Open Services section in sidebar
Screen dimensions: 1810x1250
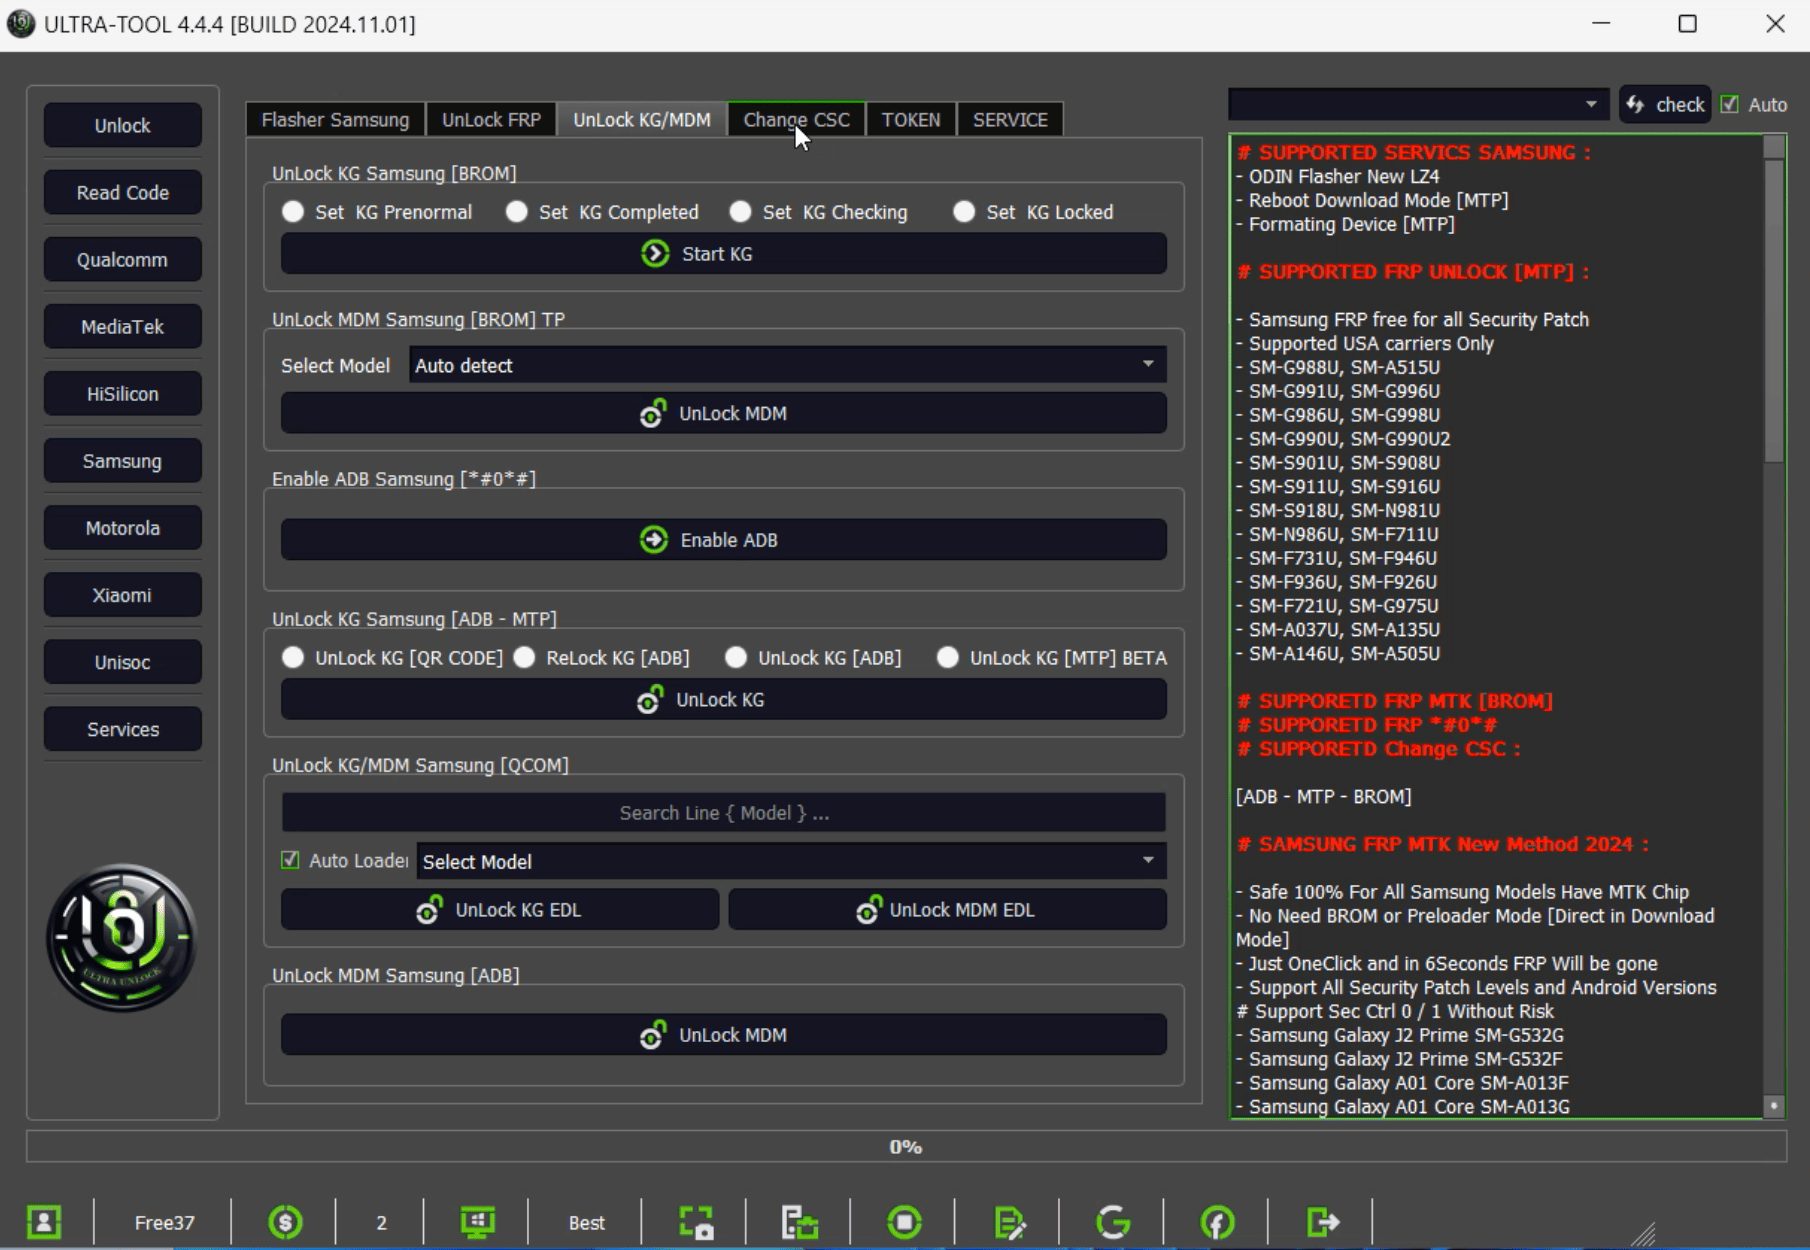[x=122, y=728]
